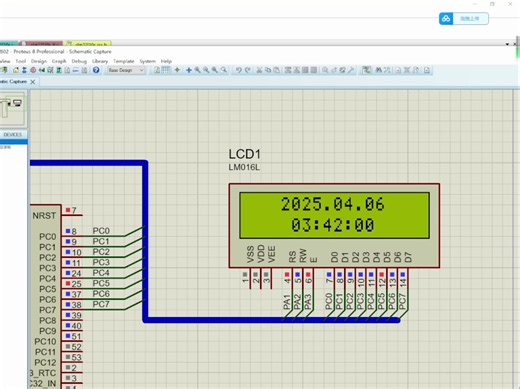Screen dimensions: 520x389
Task: Click the Undo arrow icon
Action: [x=239, y=70]
